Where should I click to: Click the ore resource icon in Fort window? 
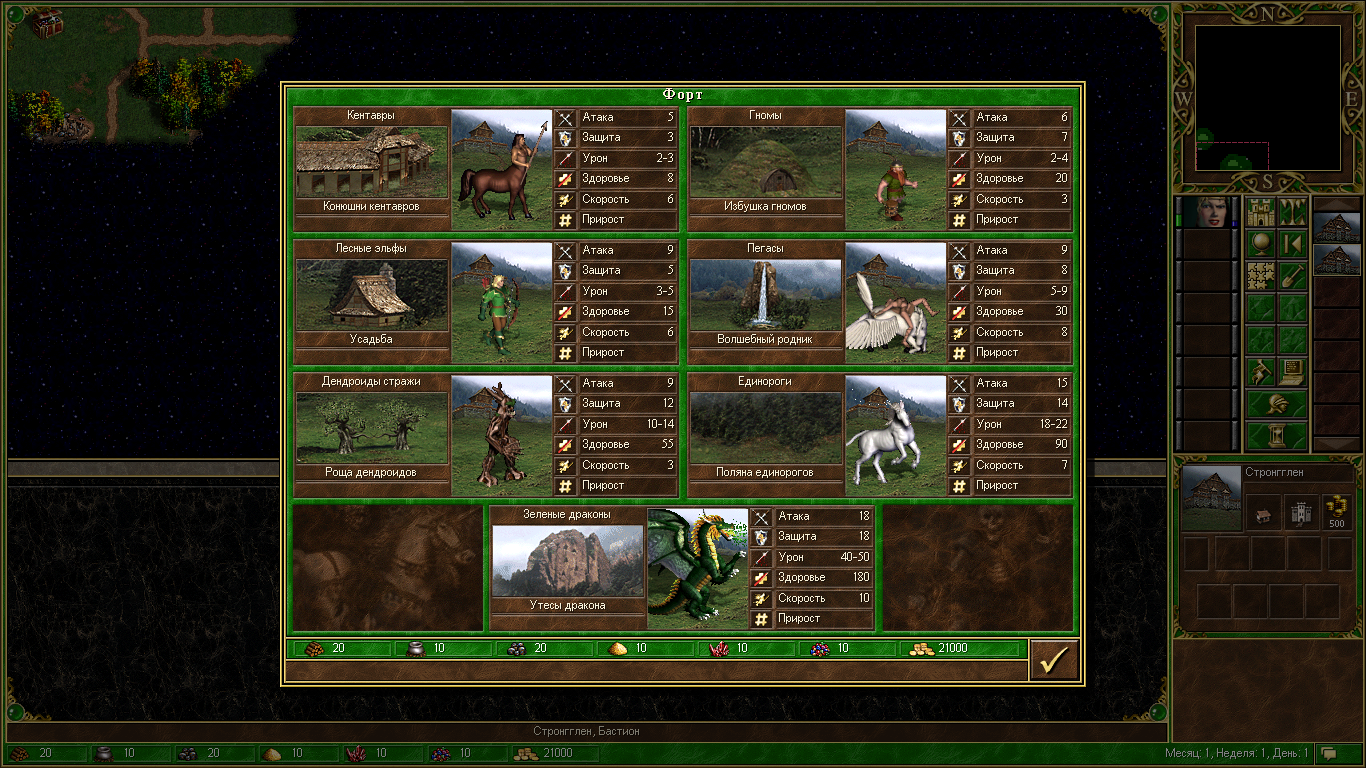coord(516,648)
